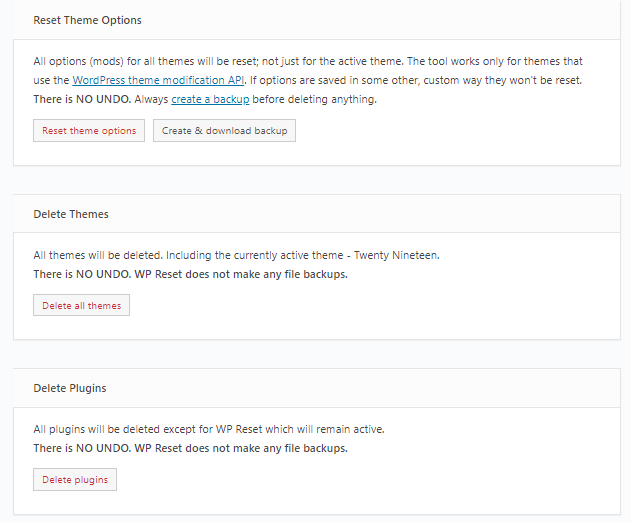Click 'before deleting anything' text after backup link
The image size is (631, 523).
[x=314, y=99]
